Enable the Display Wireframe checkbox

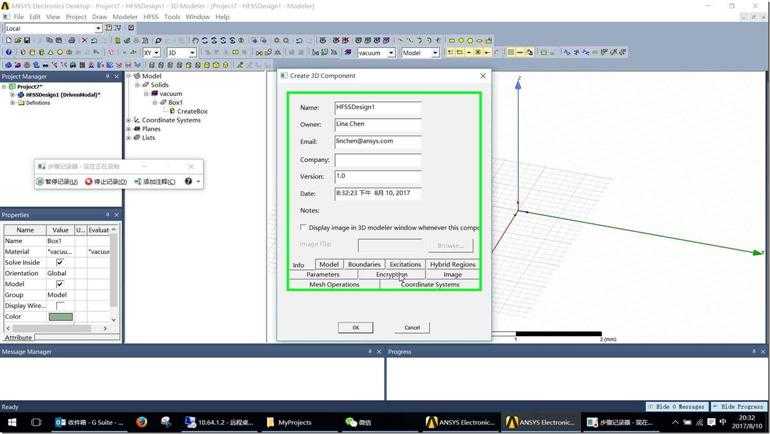point(59,306)
